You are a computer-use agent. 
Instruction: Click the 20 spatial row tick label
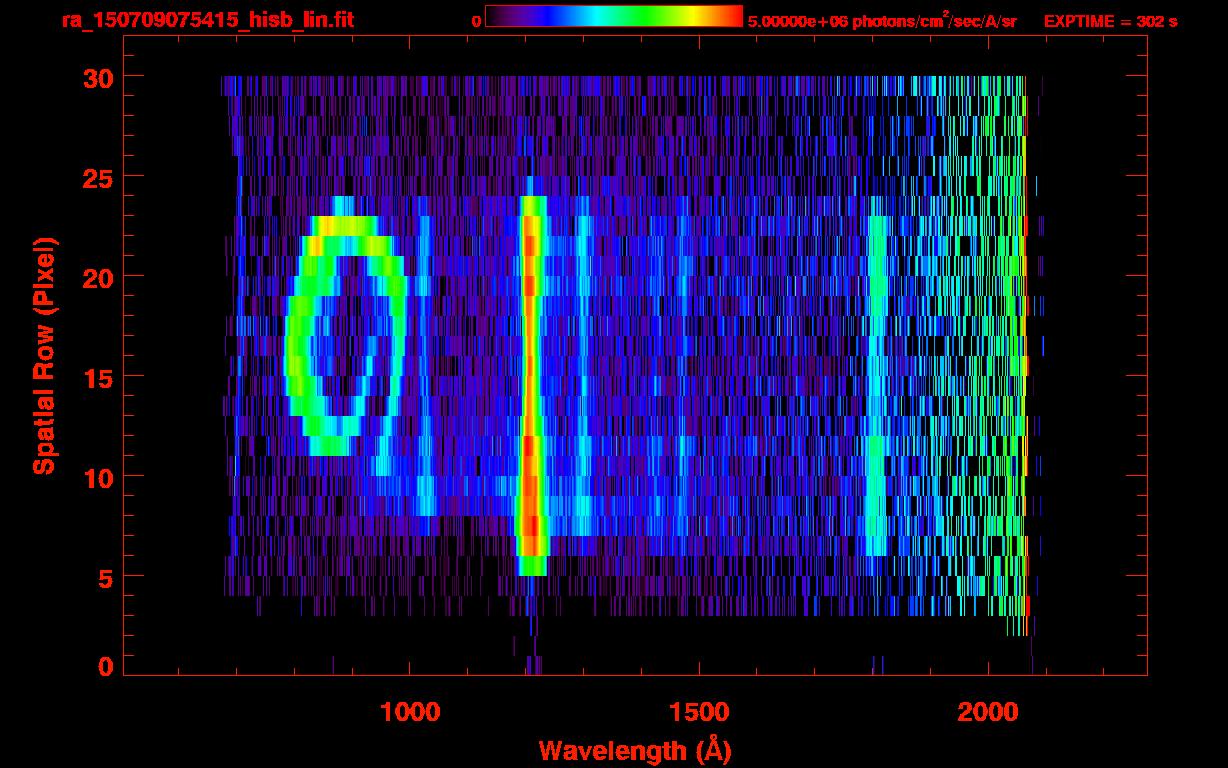coord(98,276)
